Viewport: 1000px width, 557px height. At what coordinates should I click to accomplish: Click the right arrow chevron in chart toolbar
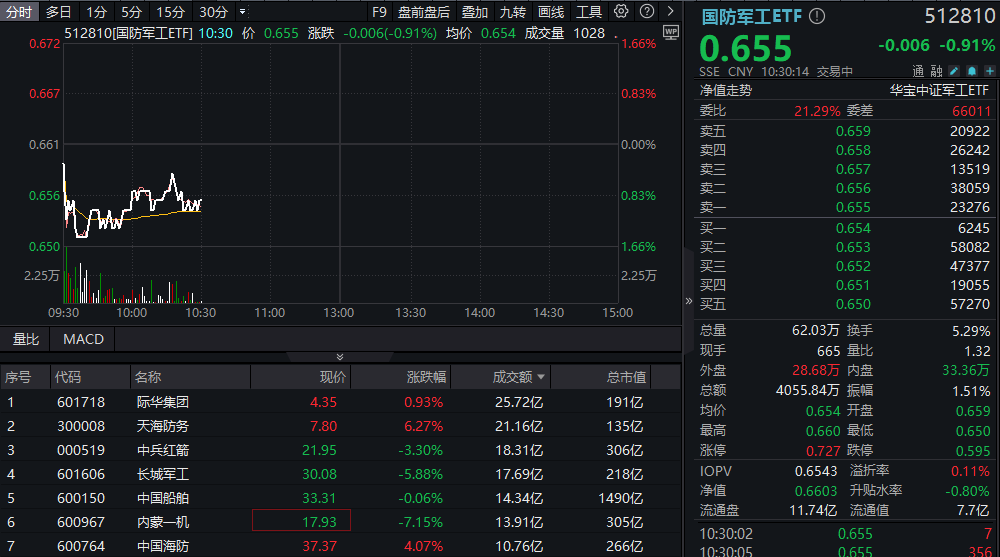coord(670,11)
